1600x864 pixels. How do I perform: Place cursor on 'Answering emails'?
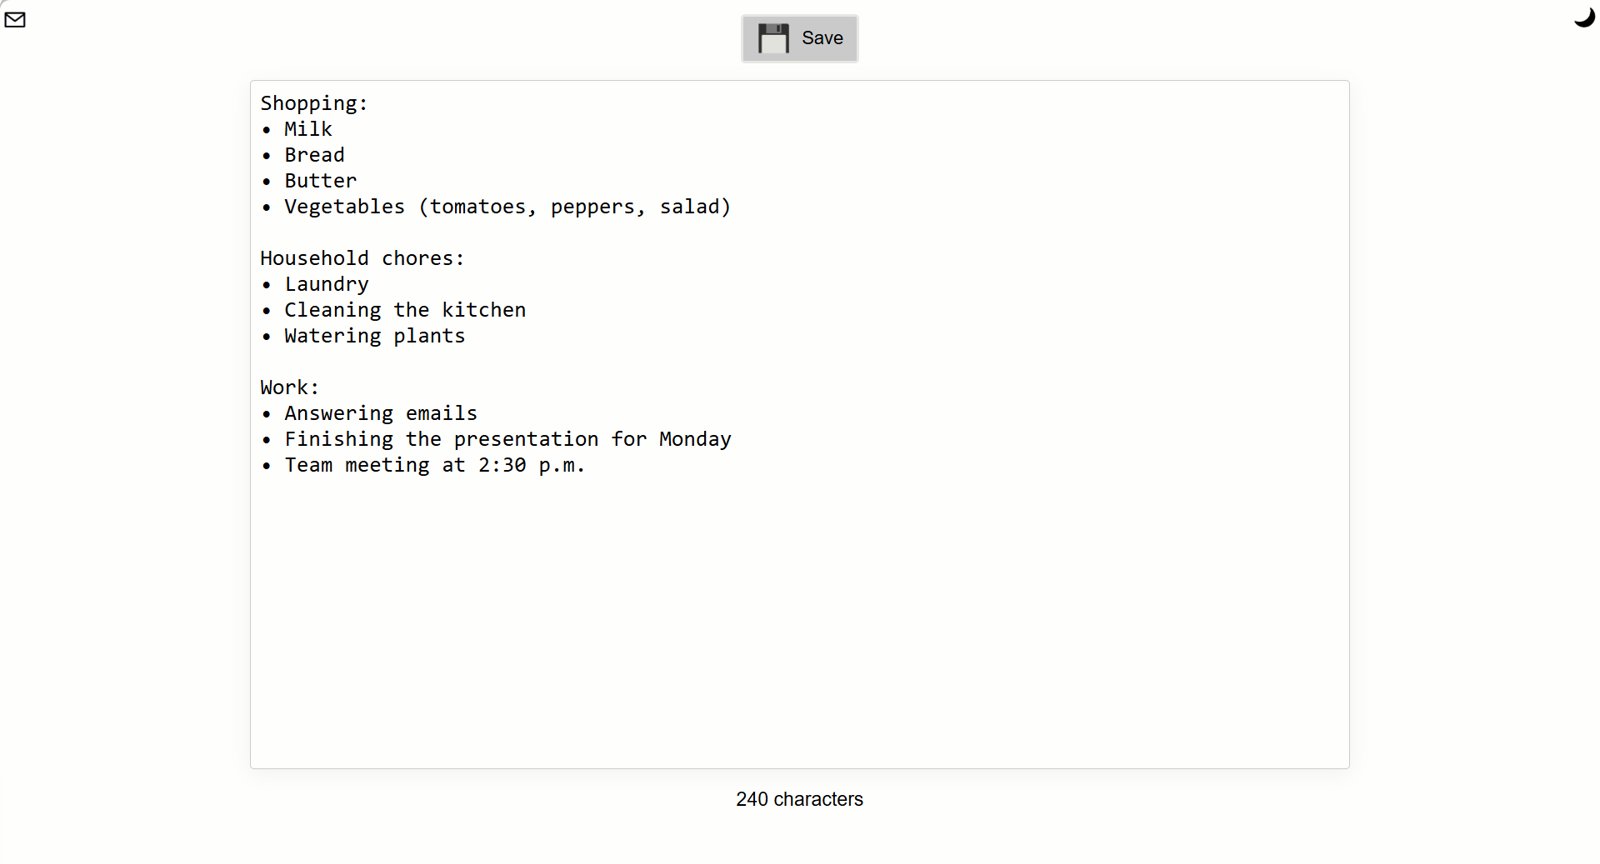(x=381, y=413)
